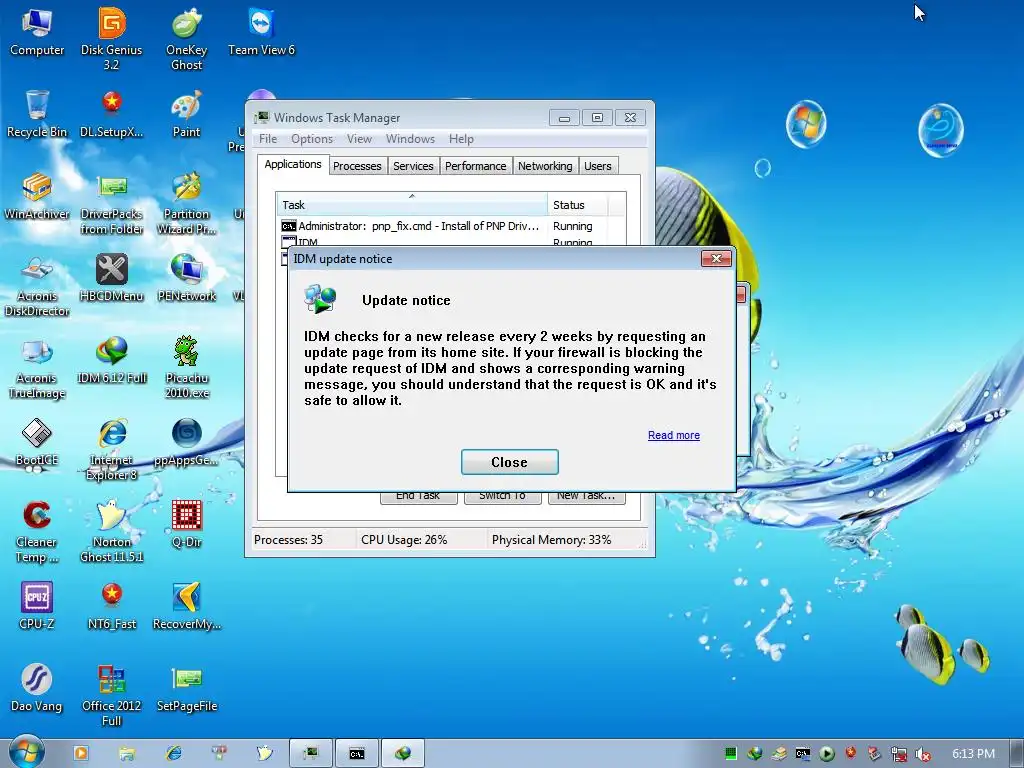Open Office 2012 Full installer icon

coord(112,696)
